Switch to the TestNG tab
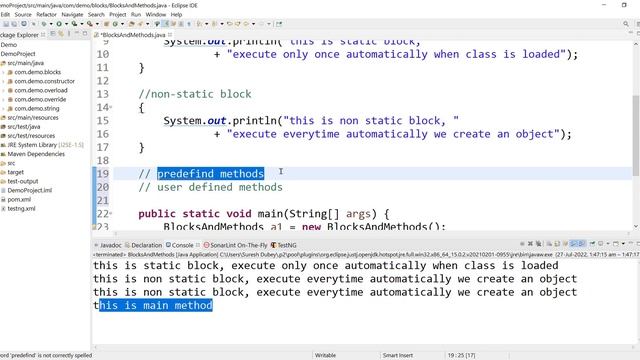 [x=284, y=245]
